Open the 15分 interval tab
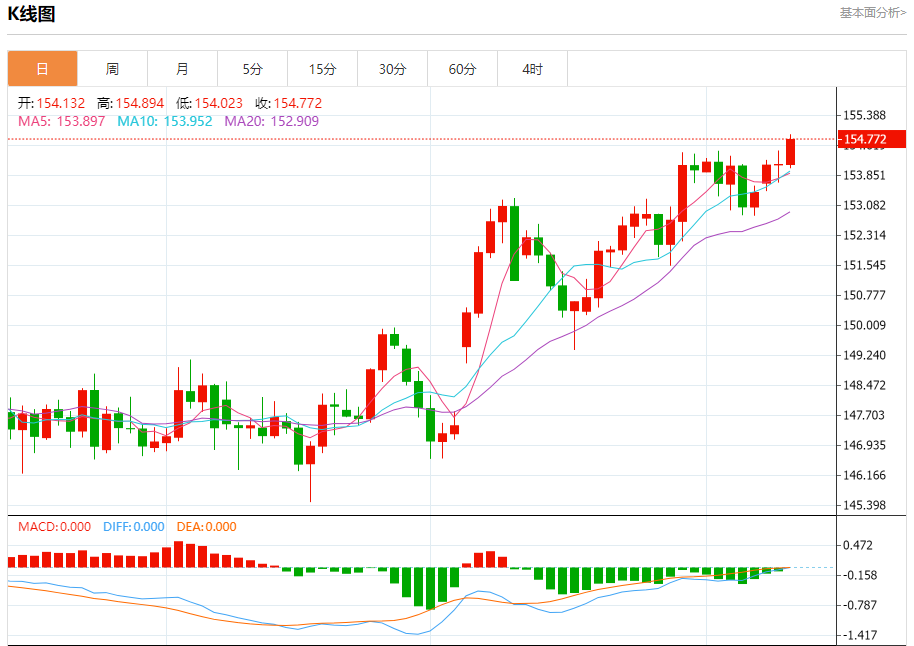 tap(322, 69)
